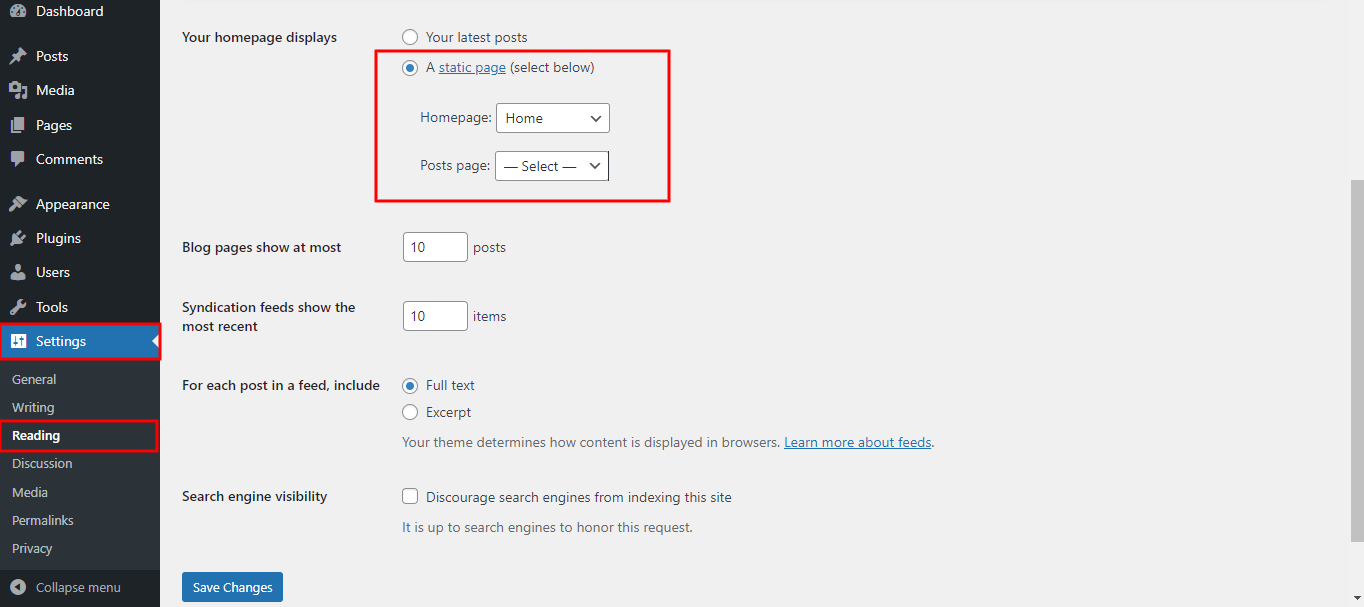Open the Posts page dropdown
Image resolution: width=1364 pixels, height=607 pixels.
pyautogui.click(x=552, y=166)
